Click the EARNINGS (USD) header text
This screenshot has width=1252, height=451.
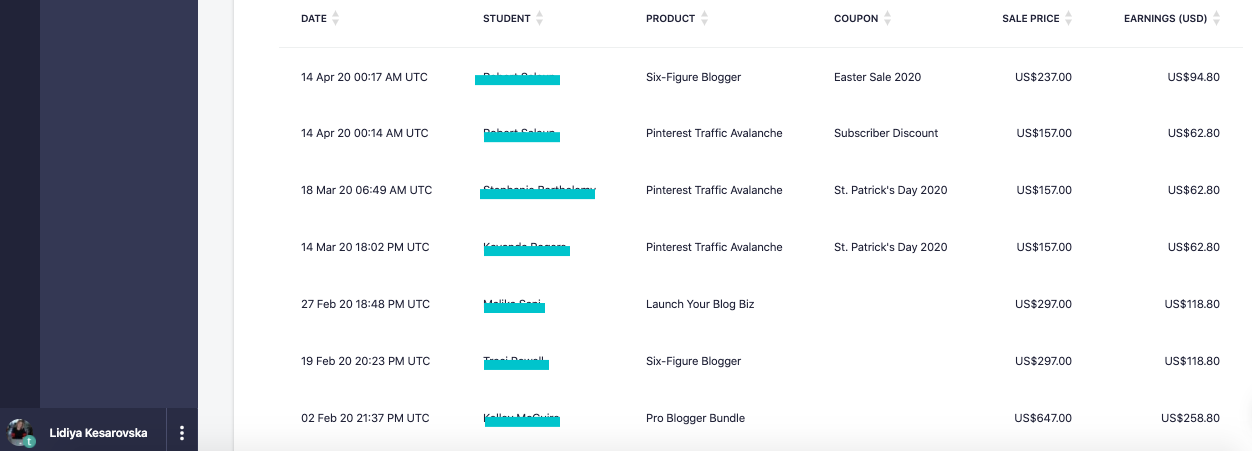(x=1166, y=19)
